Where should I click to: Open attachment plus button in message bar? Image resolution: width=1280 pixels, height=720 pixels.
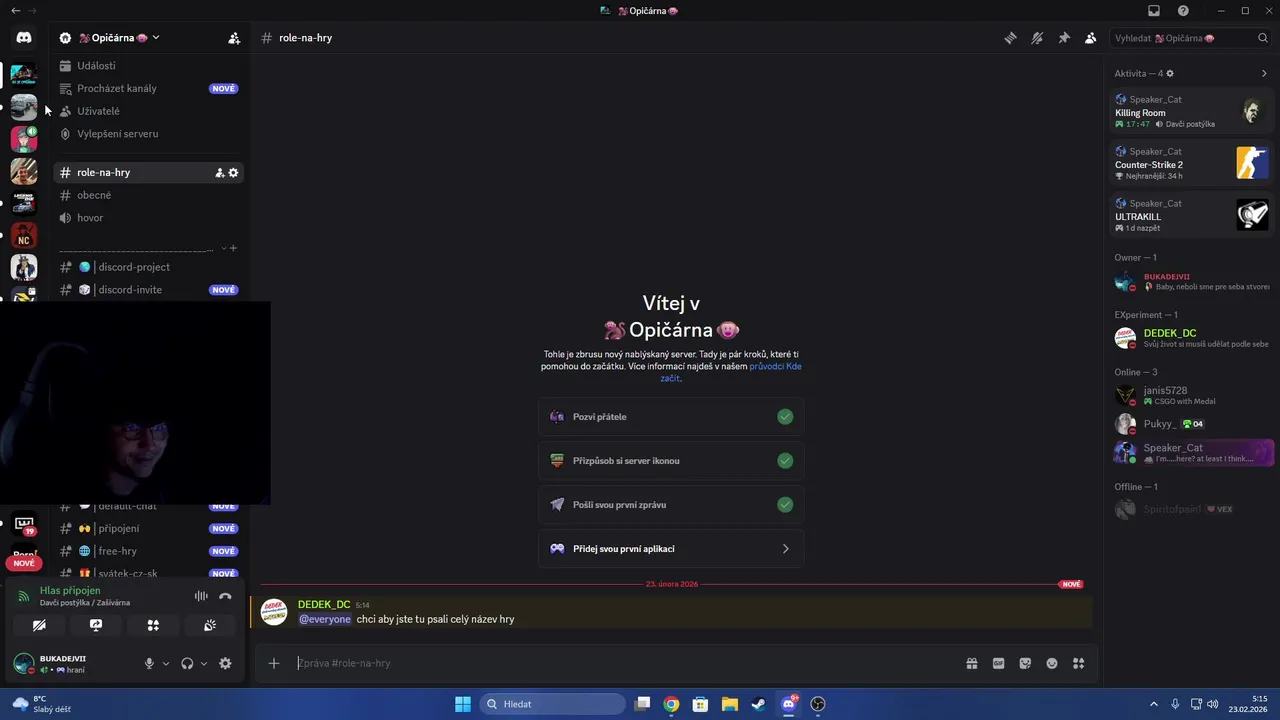(274, 663)
